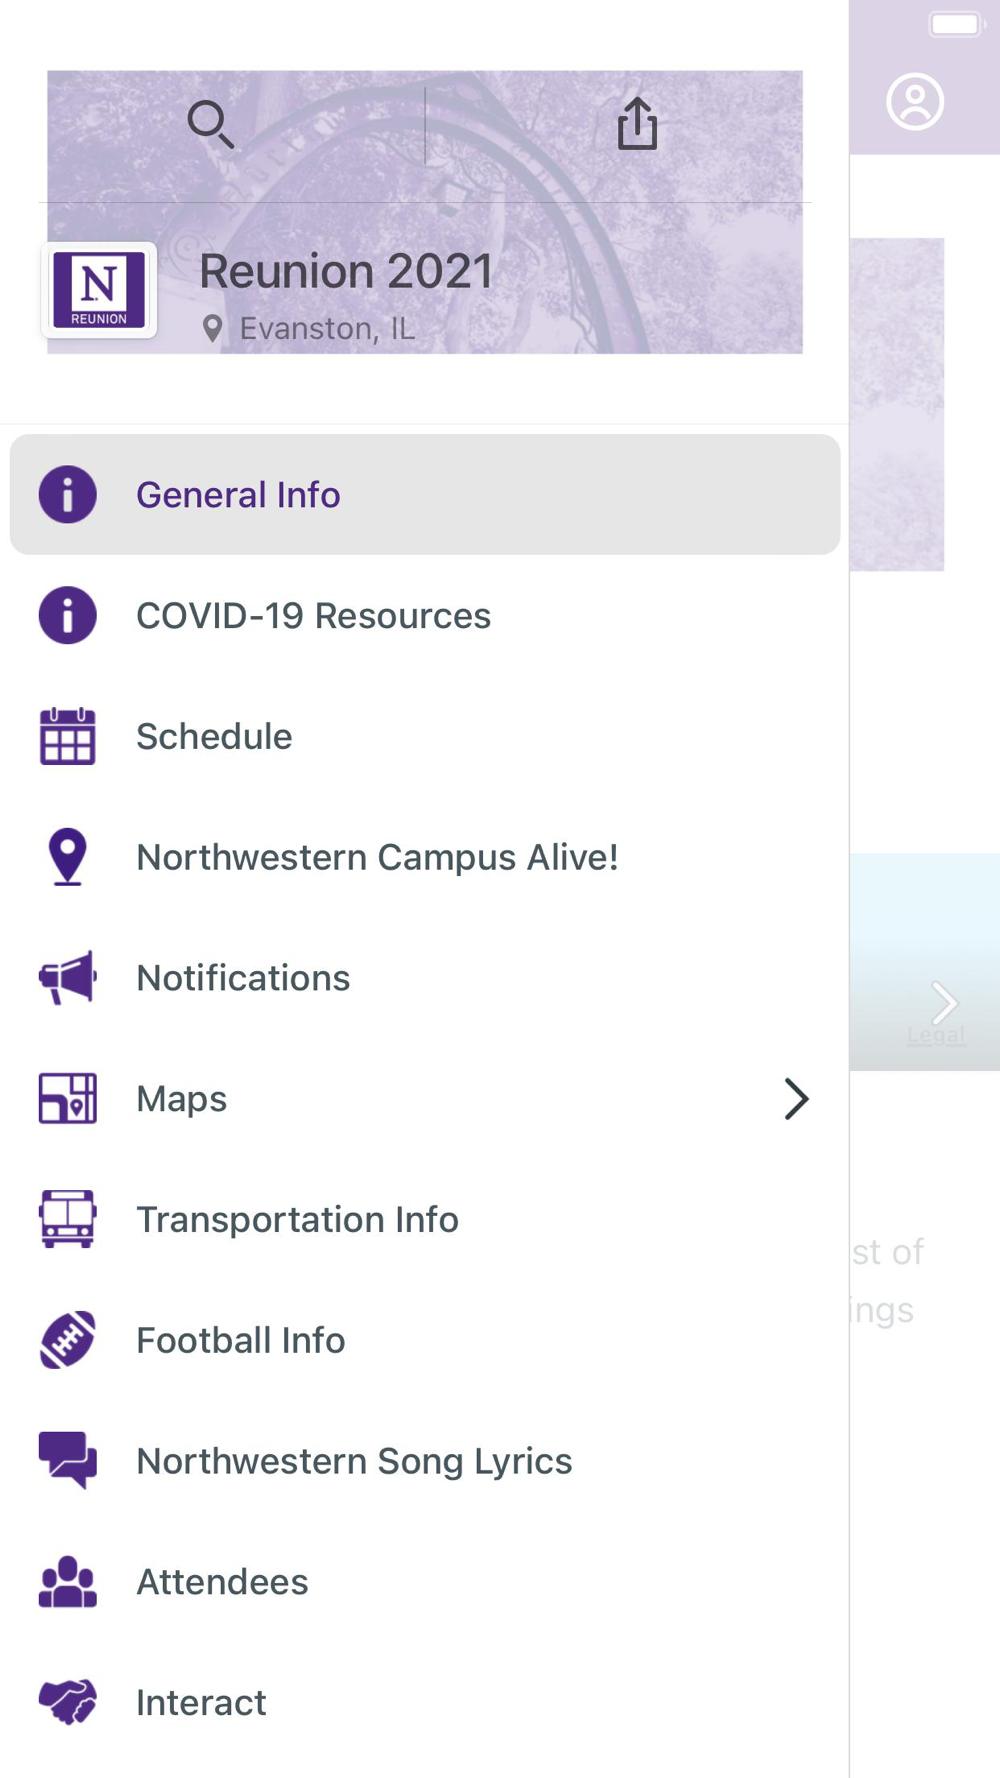Tap the Schedule calendar icon
Image resolution: width=1000 pixels, height=1778 pixels.
[68, 736]
